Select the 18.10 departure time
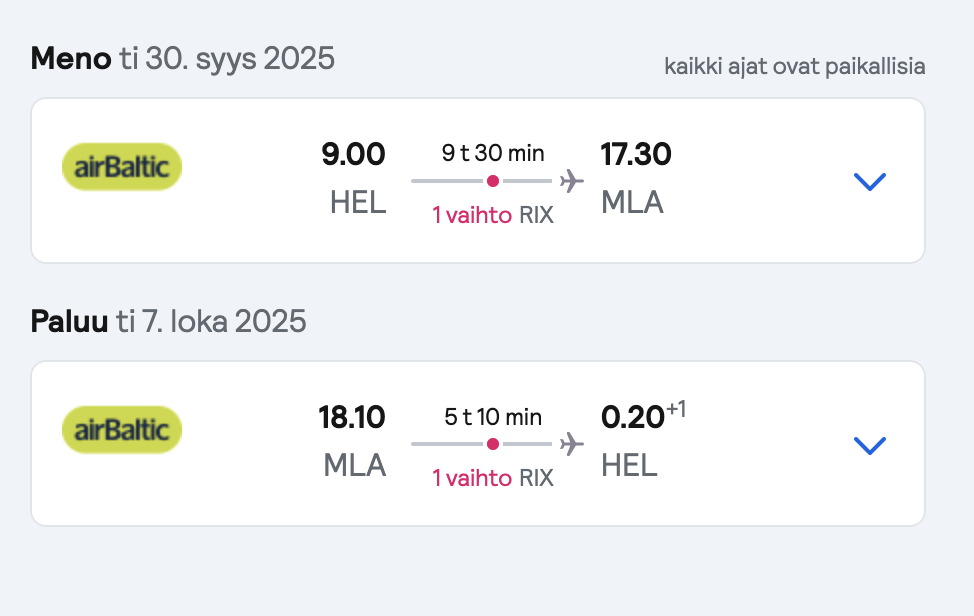The width and height of the screenshot is (974, 616). pyautogui.click(x=352, y=417)
